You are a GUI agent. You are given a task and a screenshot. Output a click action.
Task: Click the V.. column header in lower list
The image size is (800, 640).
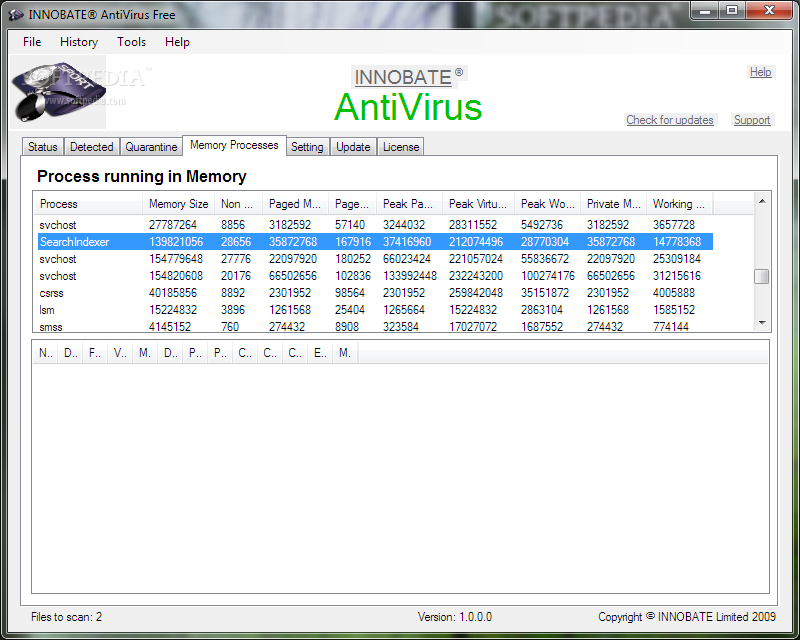coord(120,353)
